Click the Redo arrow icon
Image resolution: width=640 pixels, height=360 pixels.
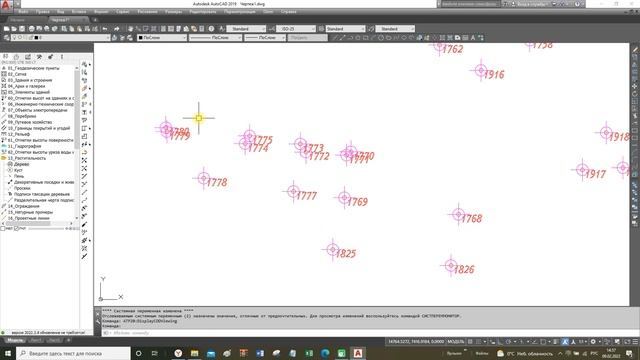[x=117, y=29]
